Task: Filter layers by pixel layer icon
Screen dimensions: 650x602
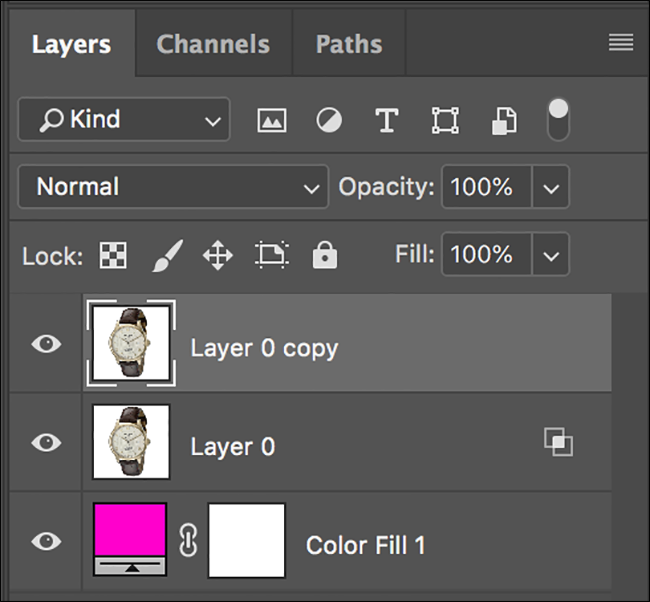Action: coord(271,121)
